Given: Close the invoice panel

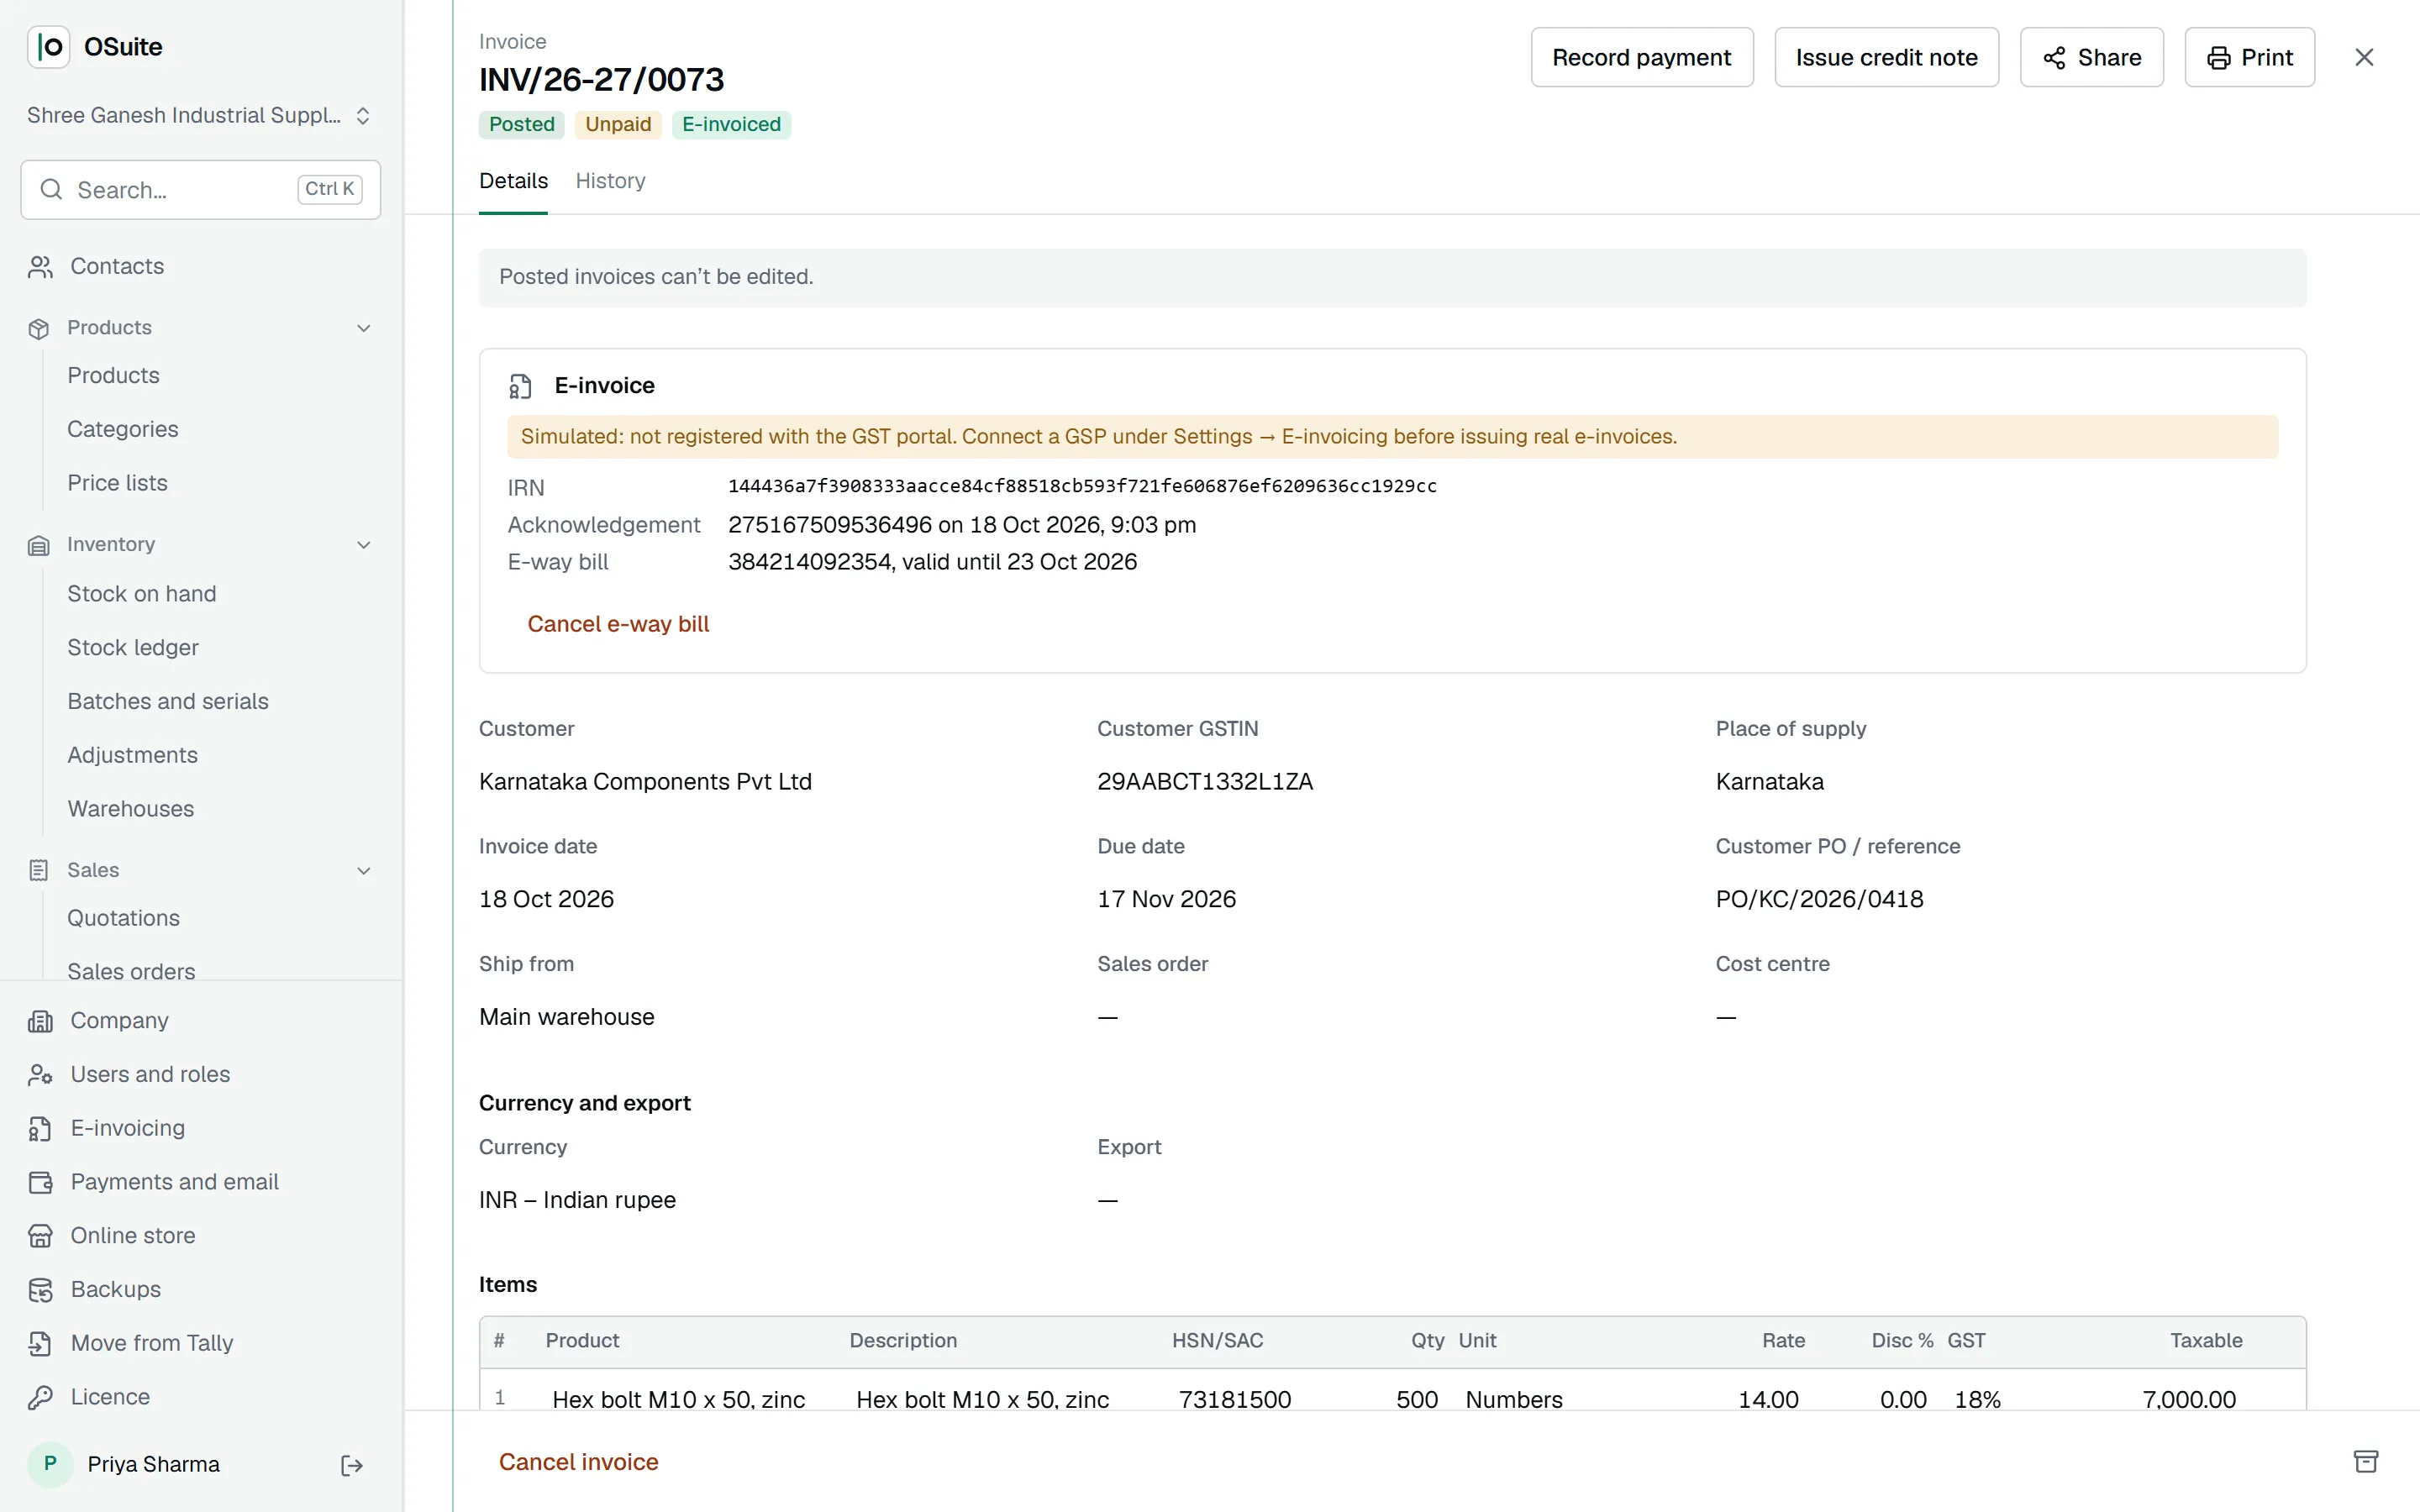Looking at the screenshot, I should pos(2364,57).
